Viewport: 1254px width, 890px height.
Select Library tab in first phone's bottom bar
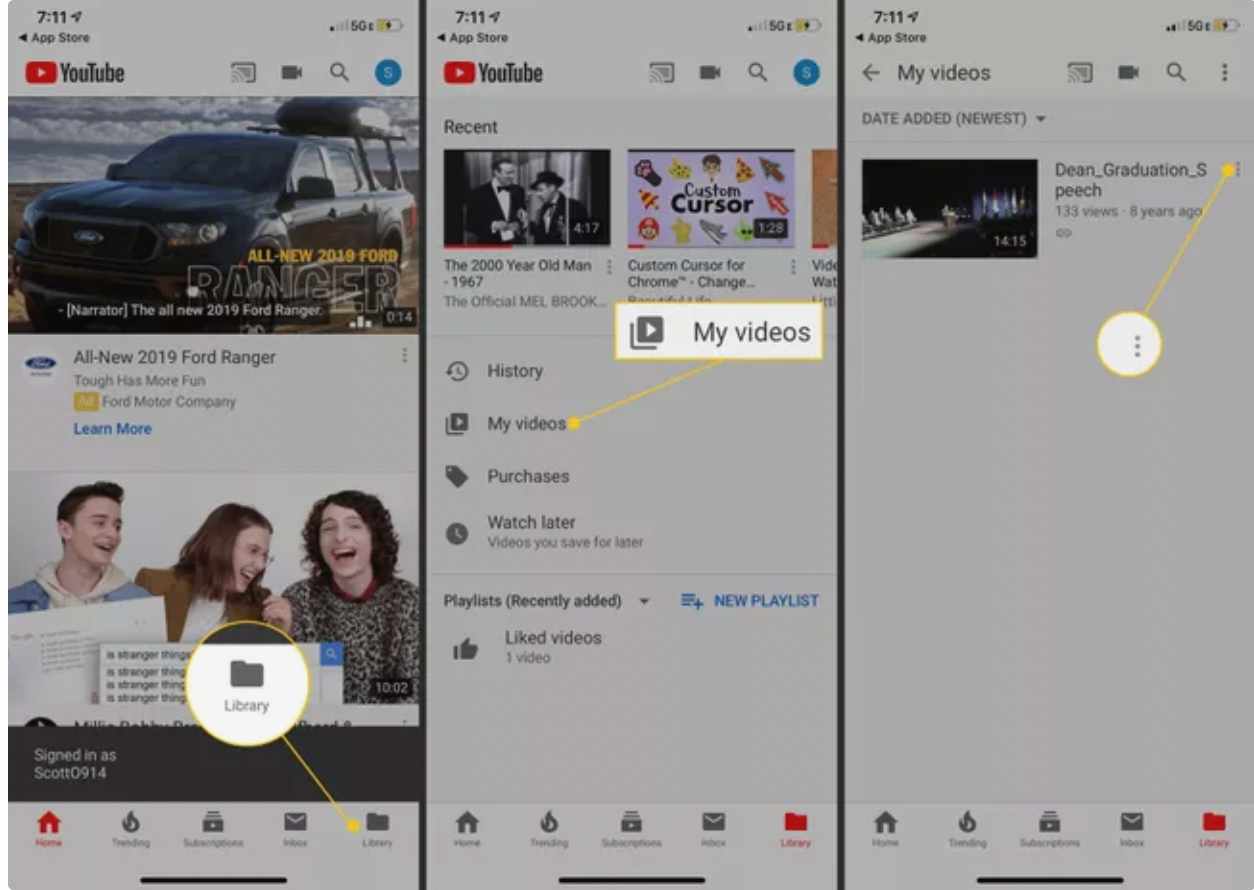coord(377,829)
